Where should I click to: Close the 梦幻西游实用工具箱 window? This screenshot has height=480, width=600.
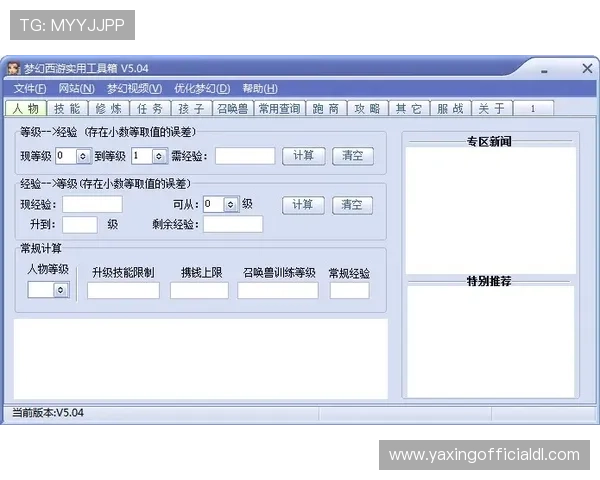[x=587, y=69]
